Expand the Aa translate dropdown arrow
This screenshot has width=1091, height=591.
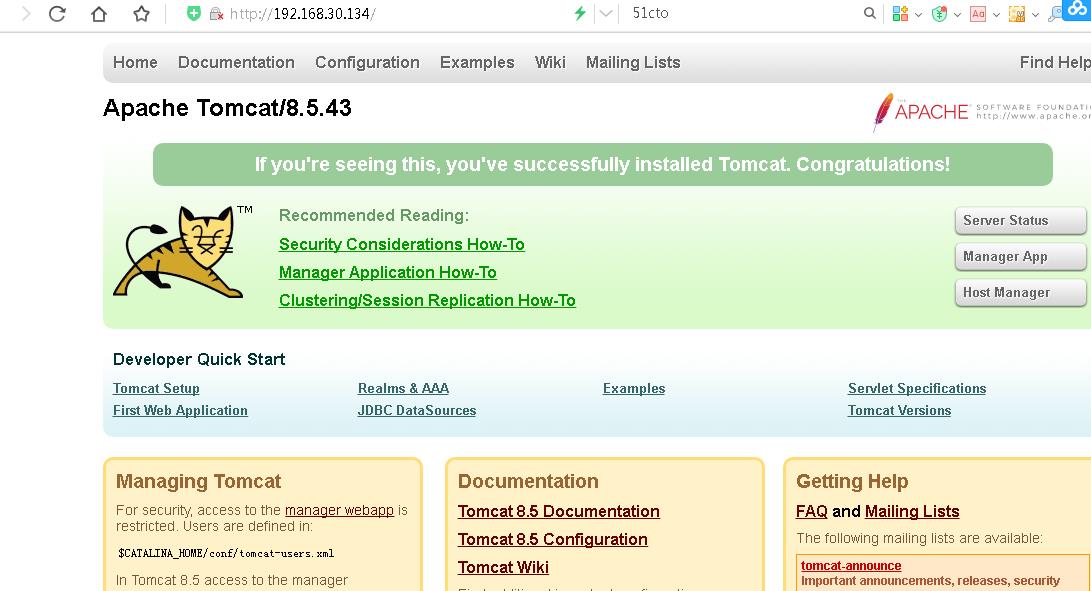996,14
